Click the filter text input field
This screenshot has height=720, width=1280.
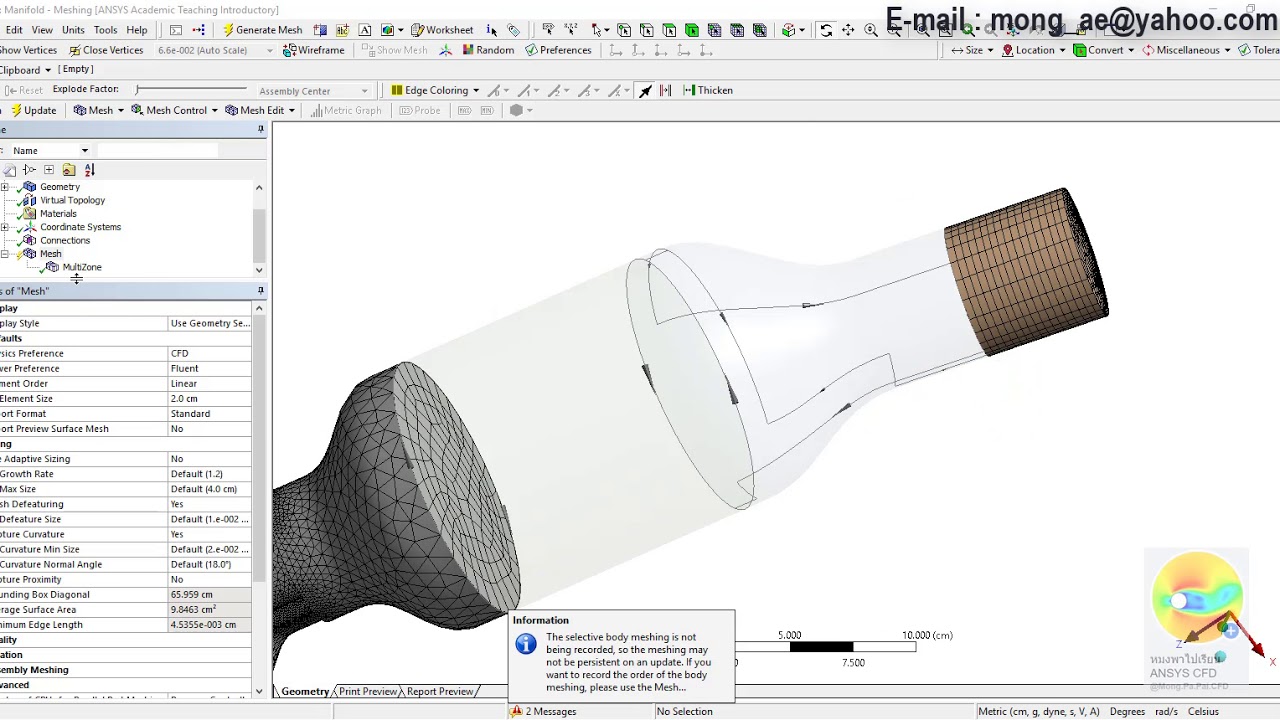[157, 150]
